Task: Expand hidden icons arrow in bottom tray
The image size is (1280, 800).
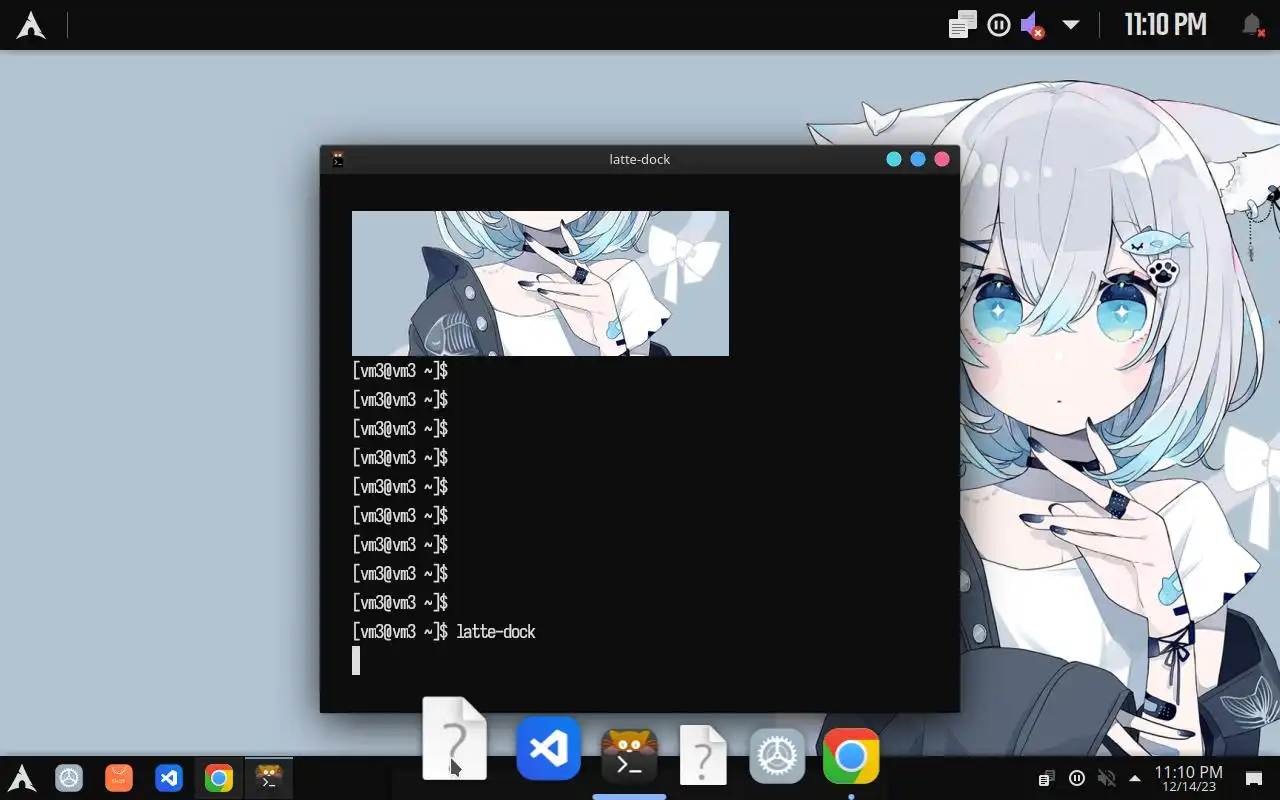Action: pyautogui.click(x=1135, y=778)
